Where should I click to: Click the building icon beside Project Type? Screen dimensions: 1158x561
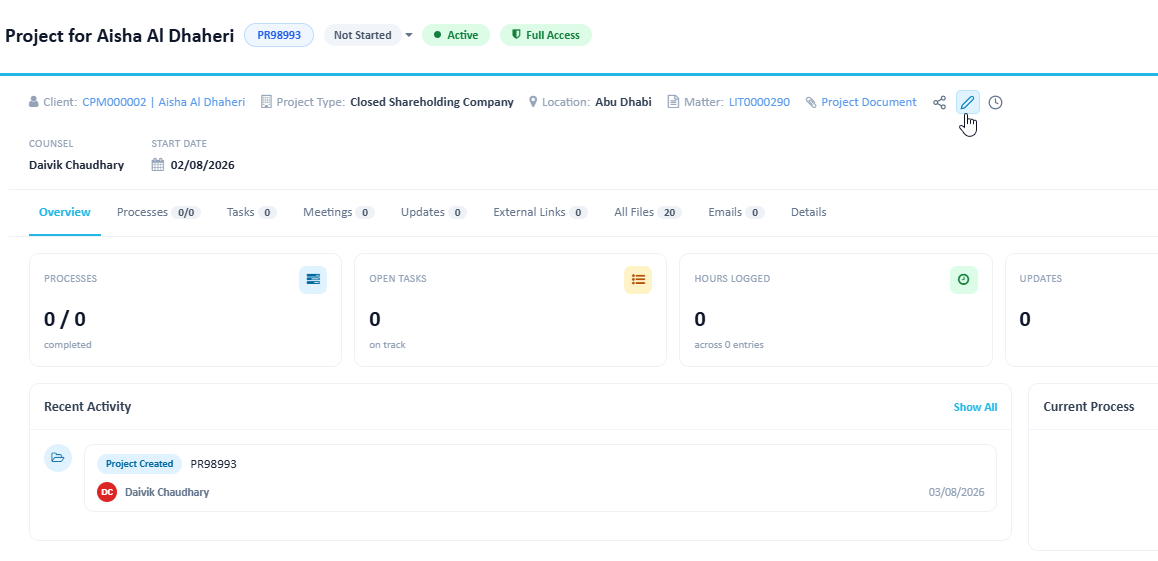pyautogui.click(x=267, y=102)
